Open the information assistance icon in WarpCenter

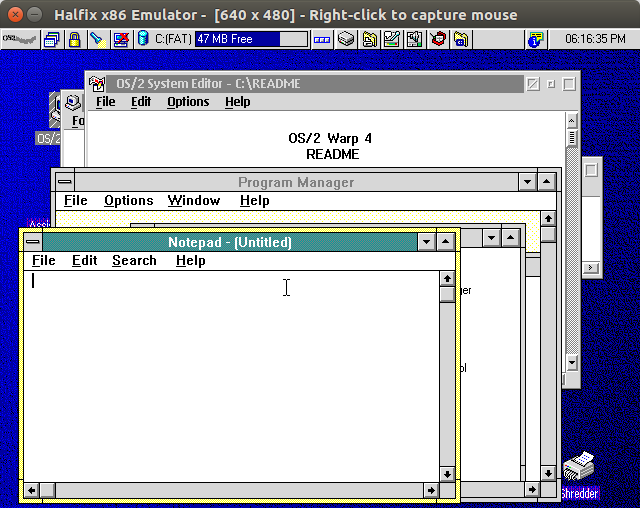coord(535,39)
